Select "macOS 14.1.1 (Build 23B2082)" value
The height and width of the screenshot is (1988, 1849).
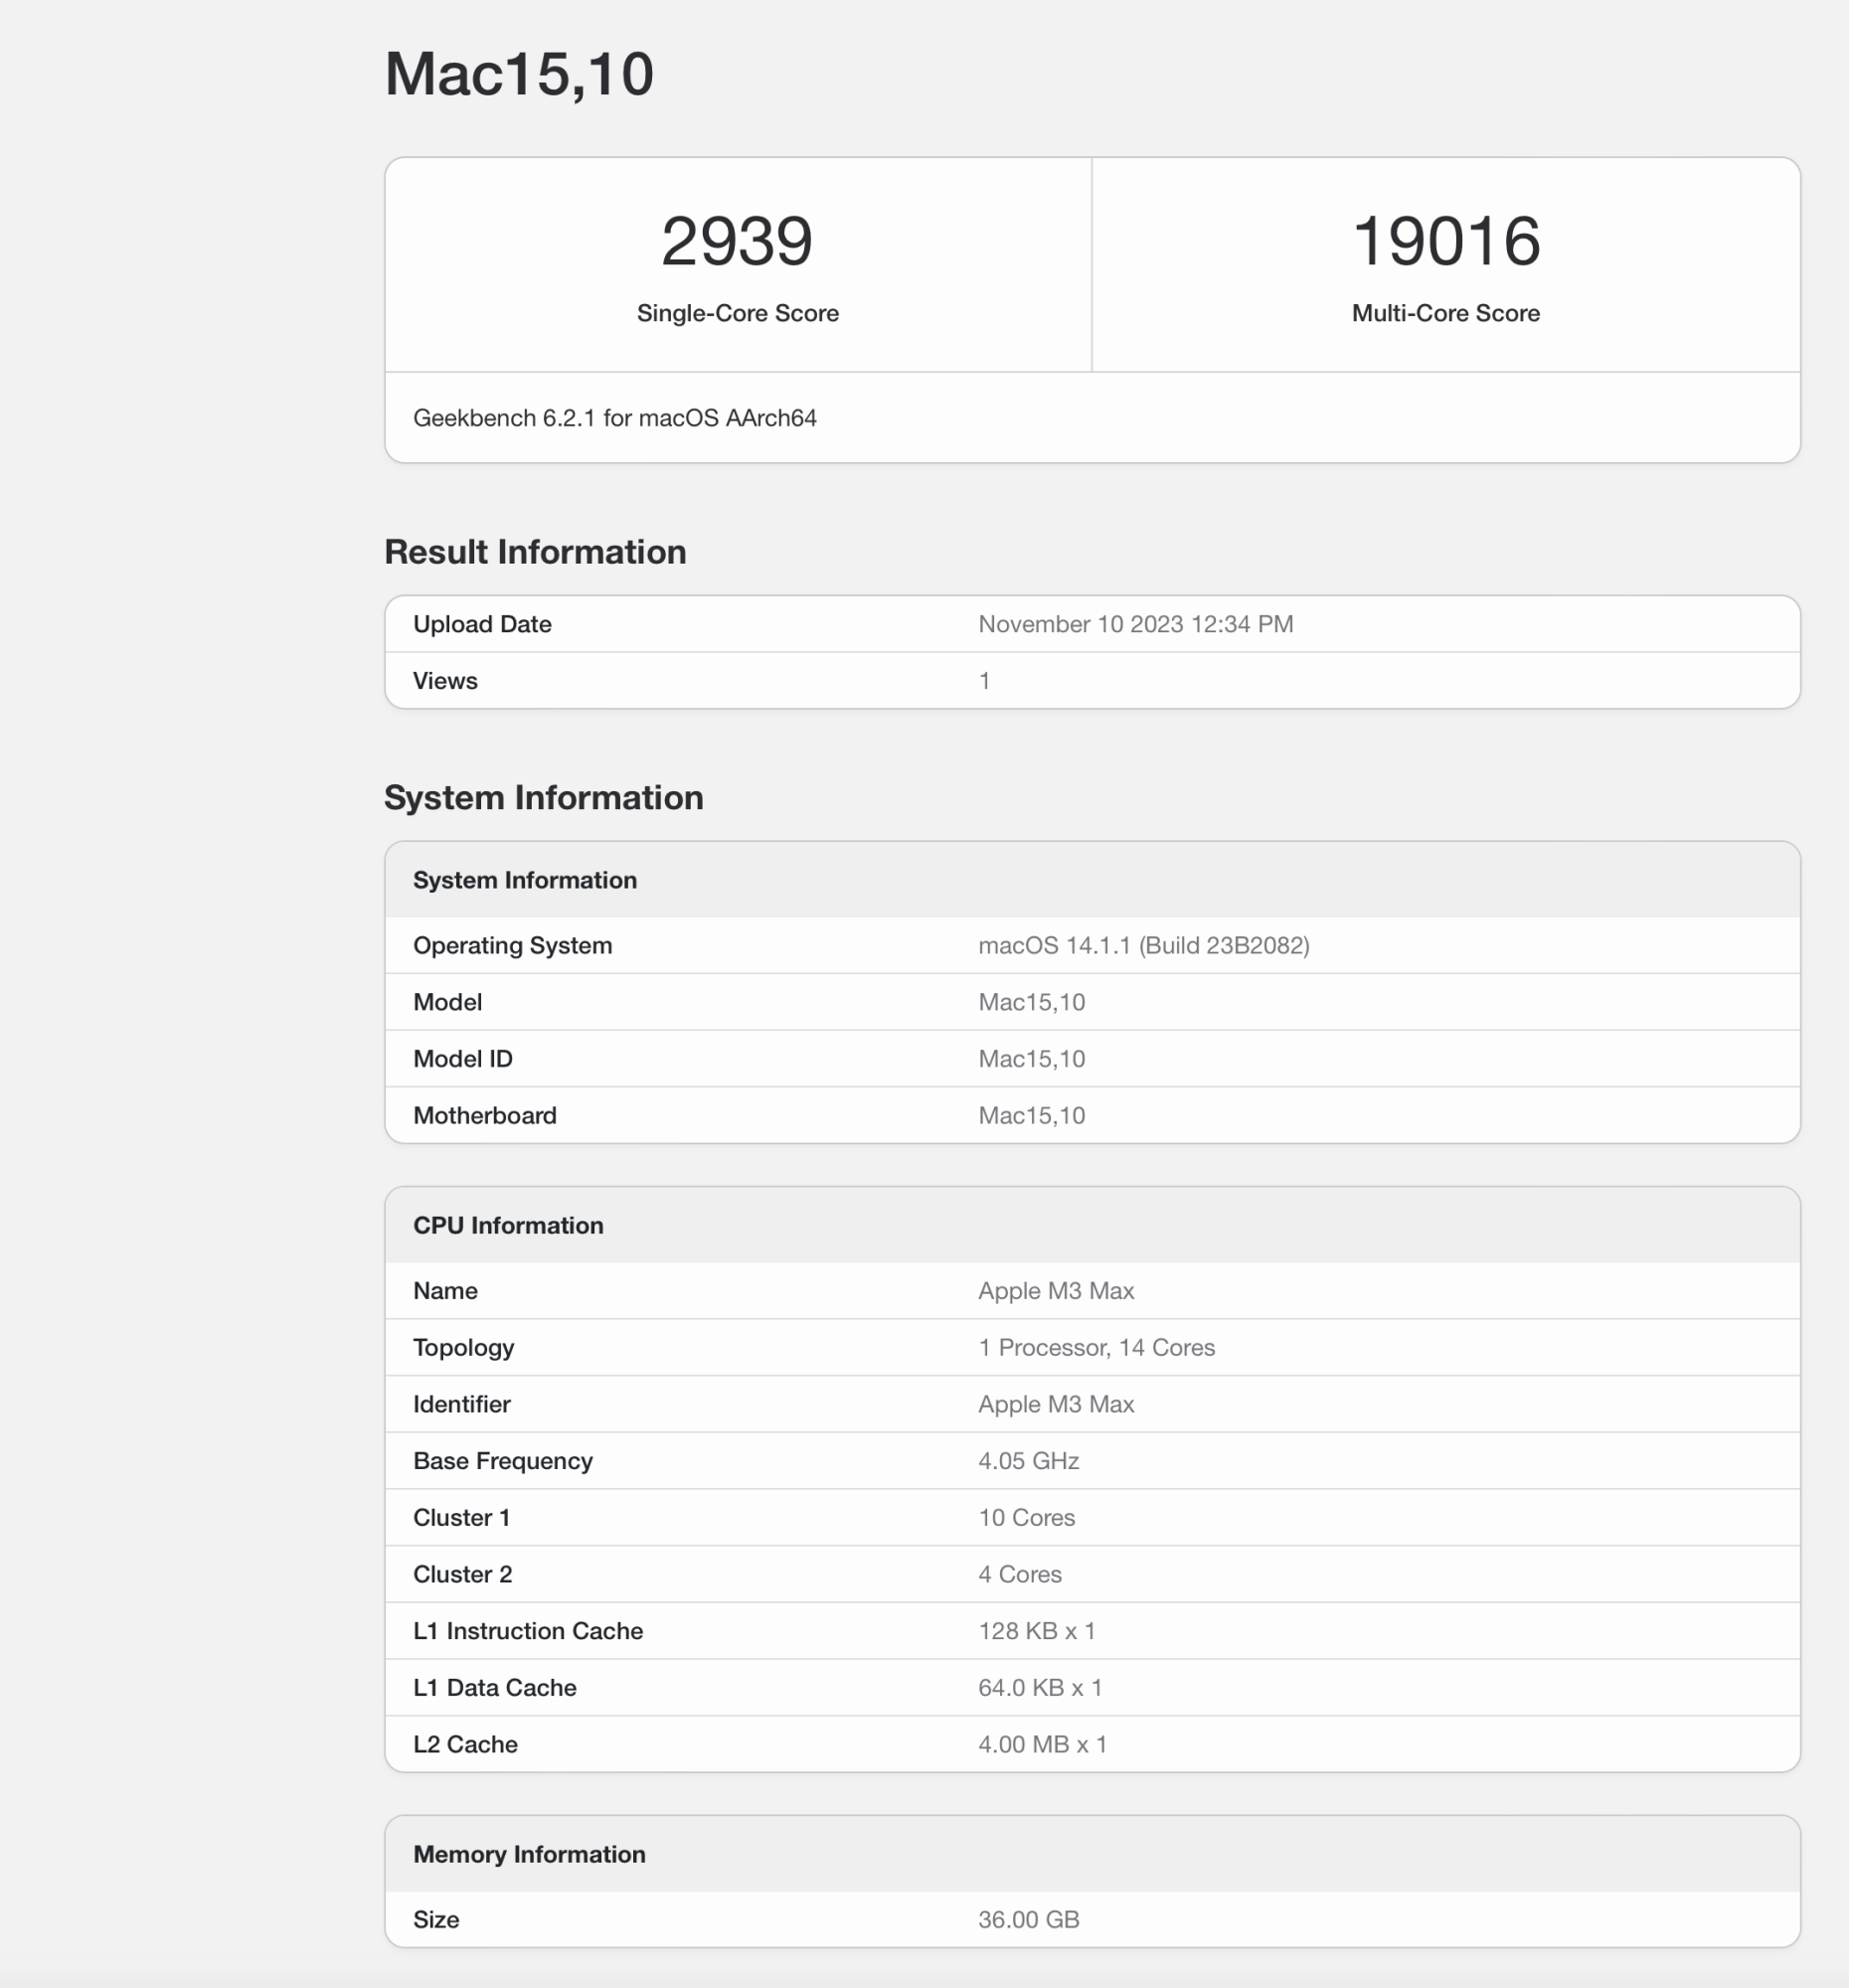point(1144,945)
